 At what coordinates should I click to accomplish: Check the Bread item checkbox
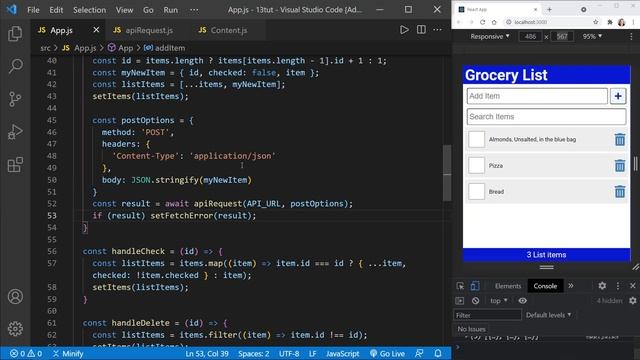pos(476,191)
